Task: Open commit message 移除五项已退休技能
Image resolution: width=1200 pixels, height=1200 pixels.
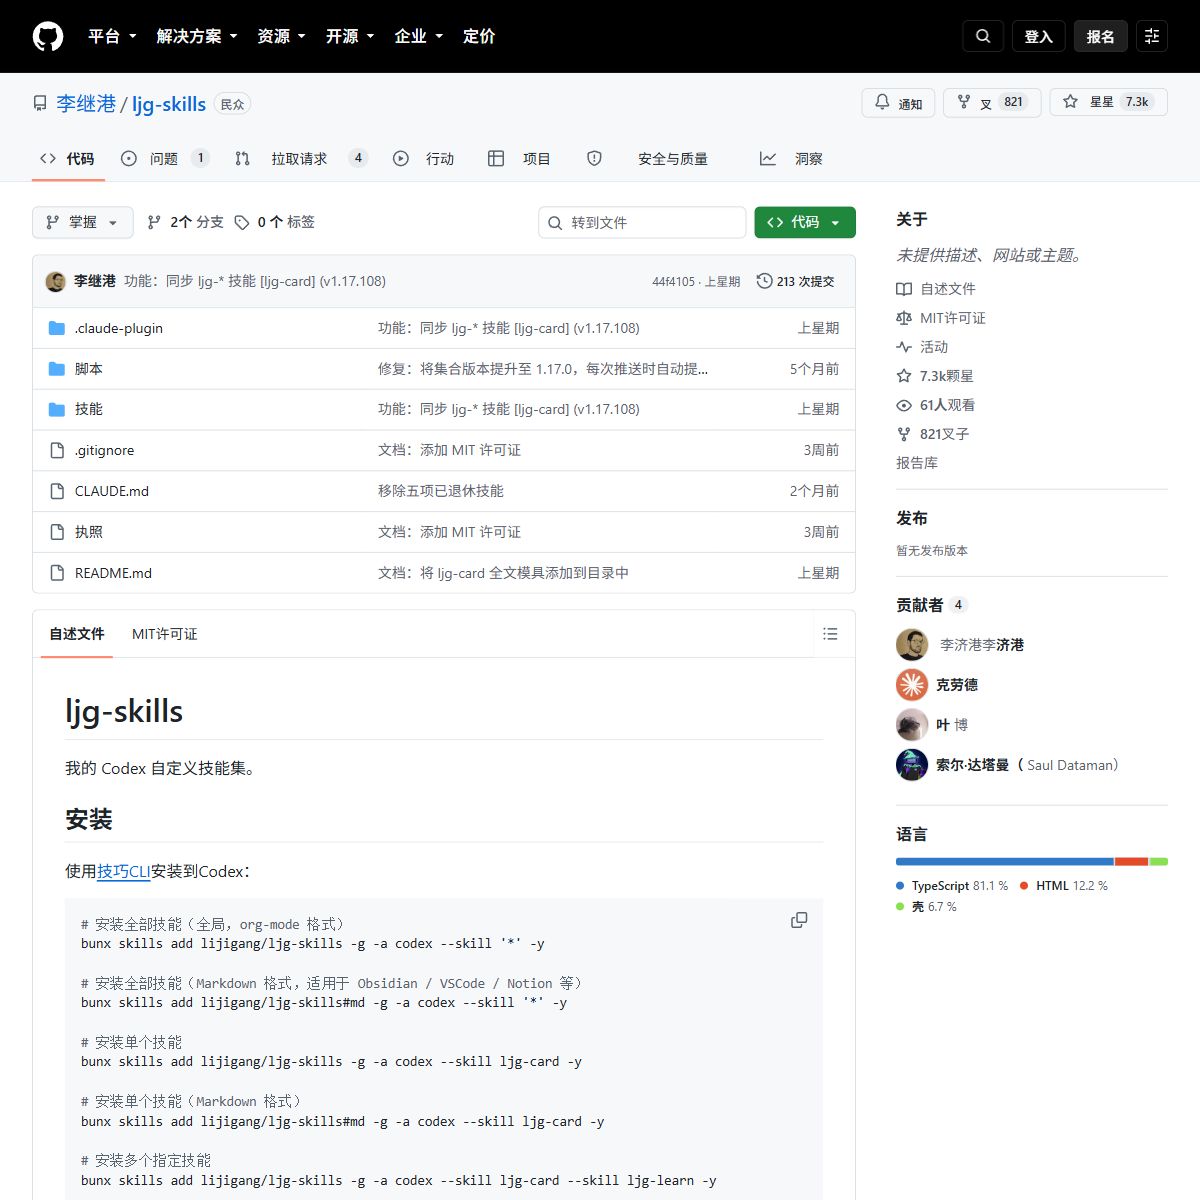Action: 441,491
